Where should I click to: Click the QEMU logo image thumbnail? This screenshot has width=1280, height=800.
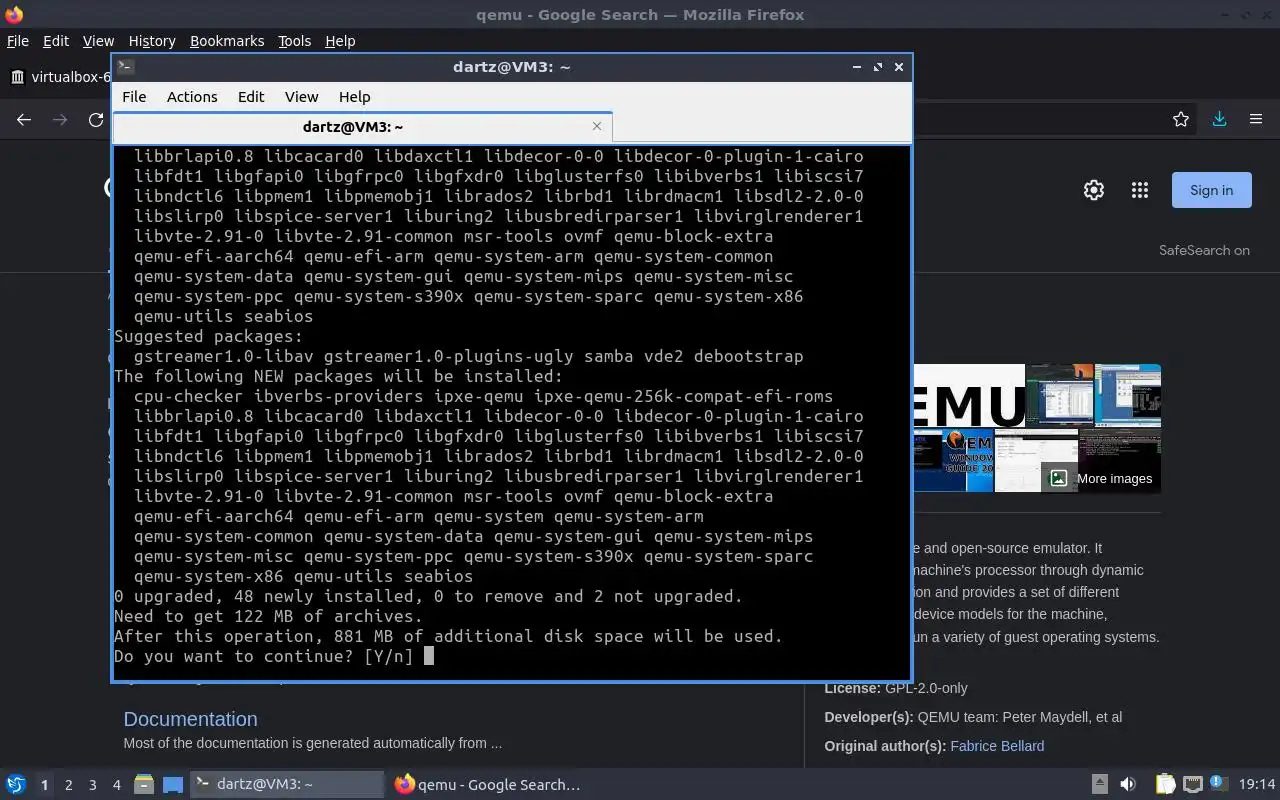(968, 396)
